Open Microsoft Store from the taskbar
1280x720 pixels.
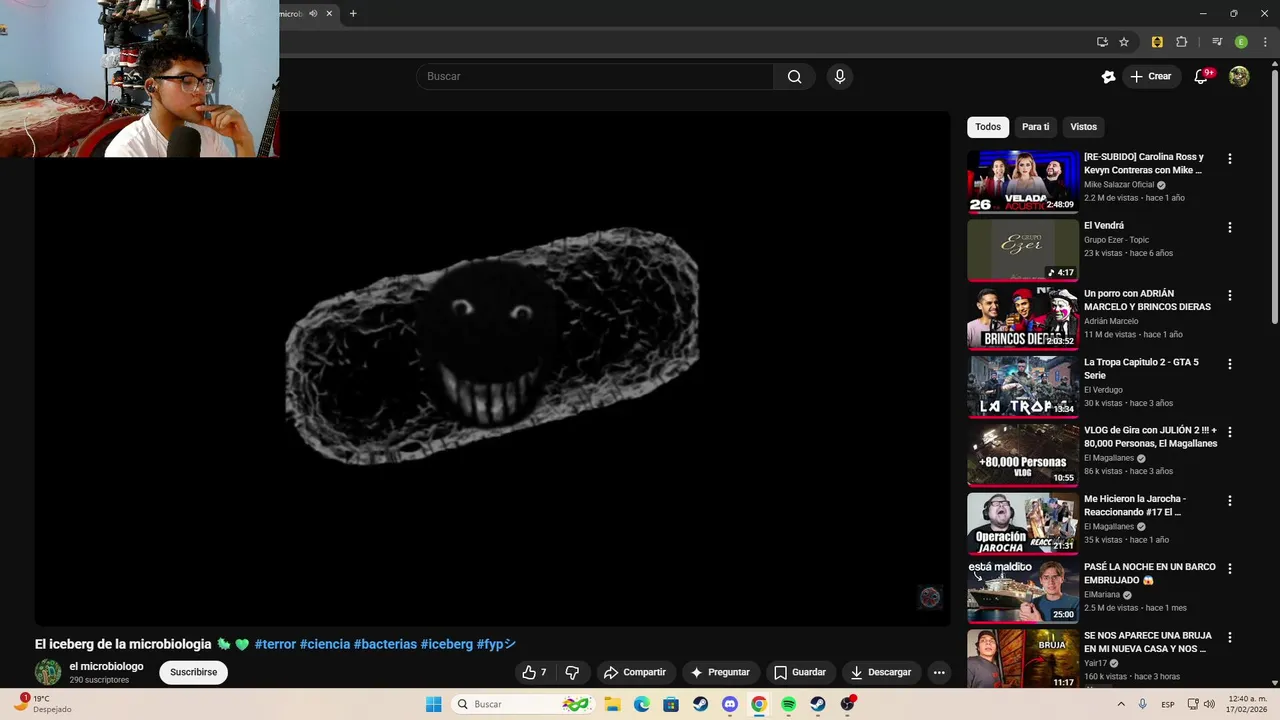click(671, 704)
